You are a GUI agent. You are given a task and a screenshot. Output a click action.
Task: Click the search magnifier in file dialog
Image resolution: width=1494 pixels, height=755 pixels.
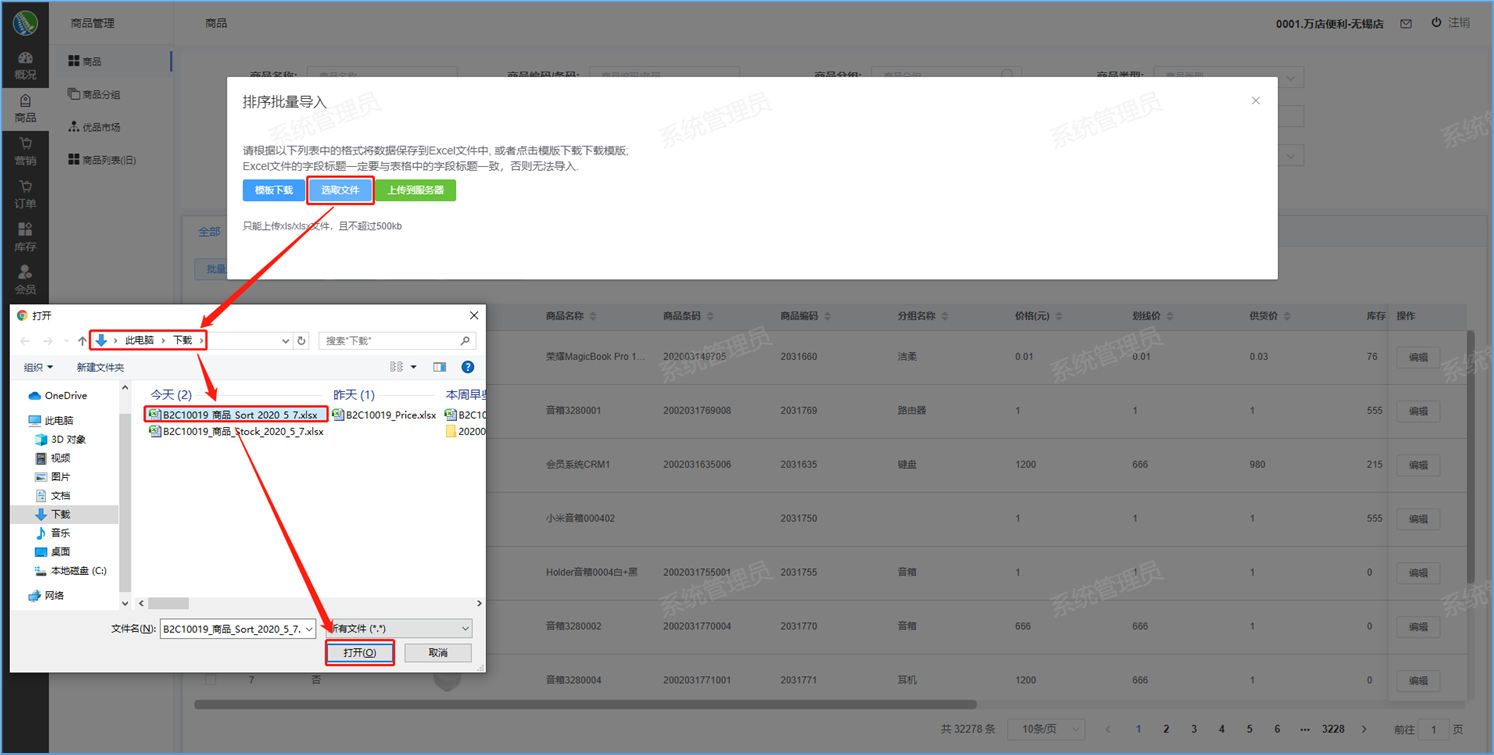coord(465,341)
